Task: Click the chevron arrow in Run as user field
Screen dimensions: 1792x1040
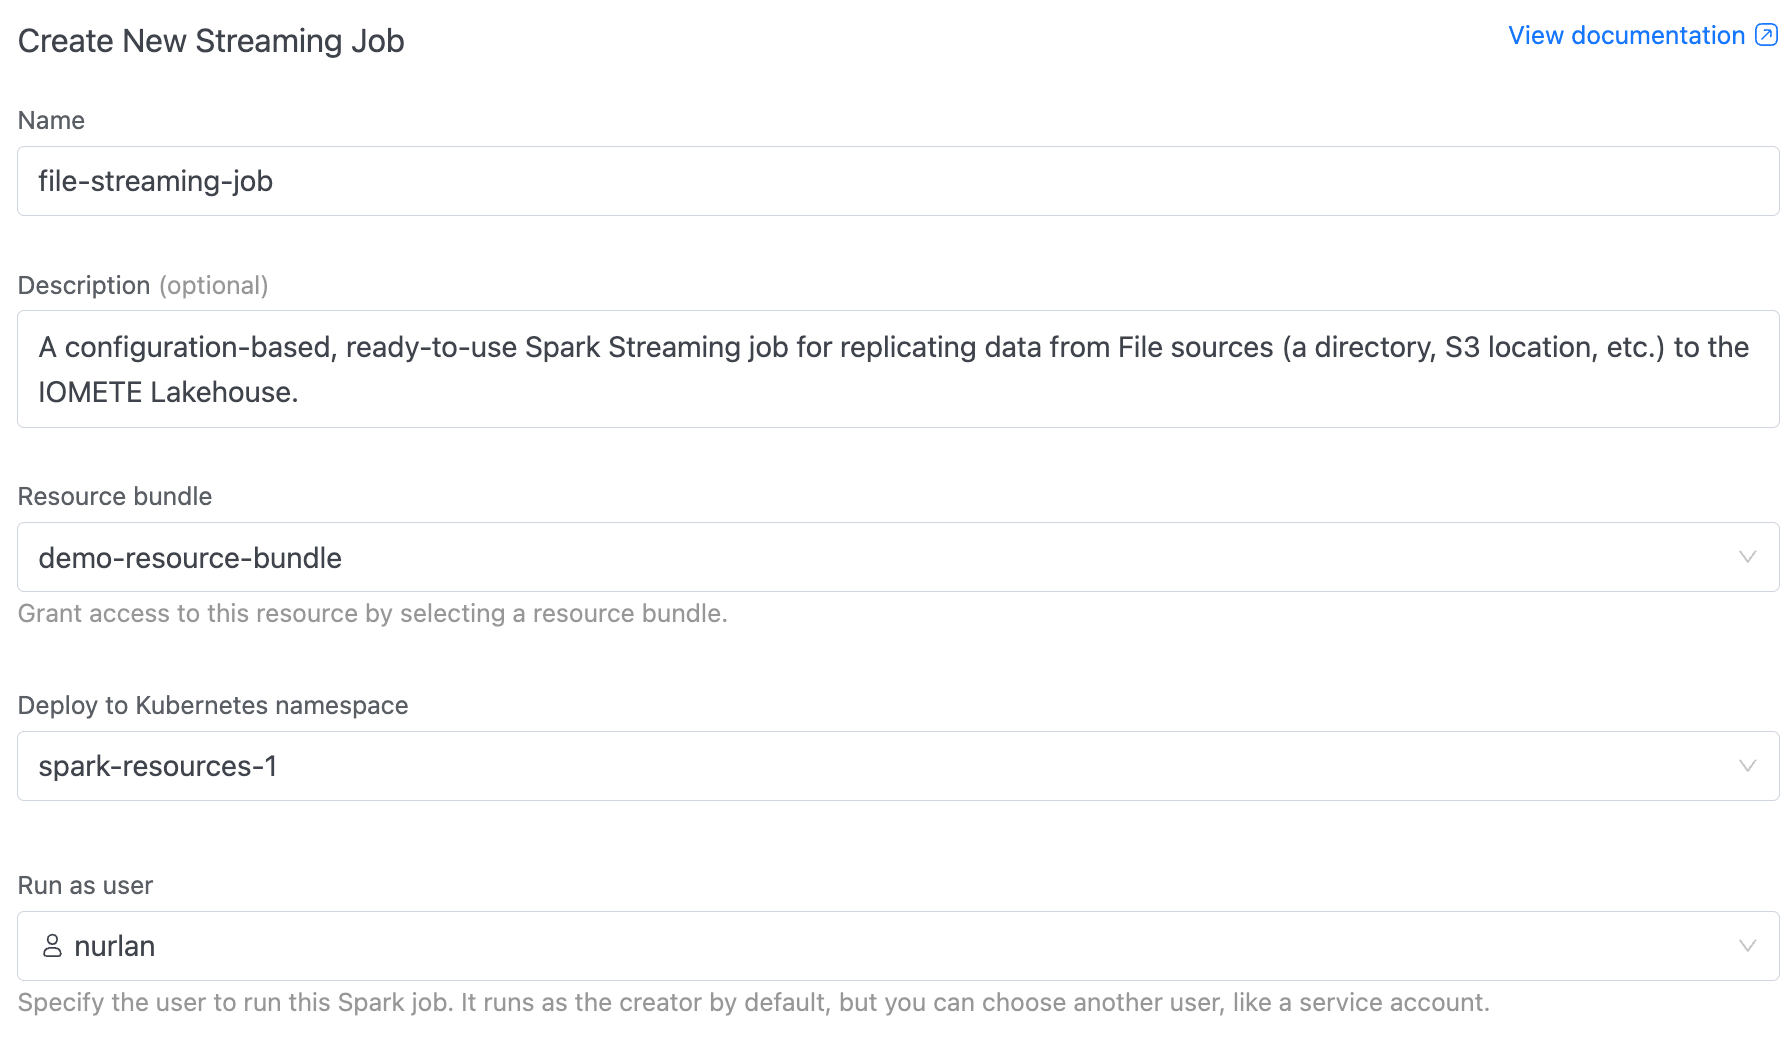Action: [x=1747, y=946]
